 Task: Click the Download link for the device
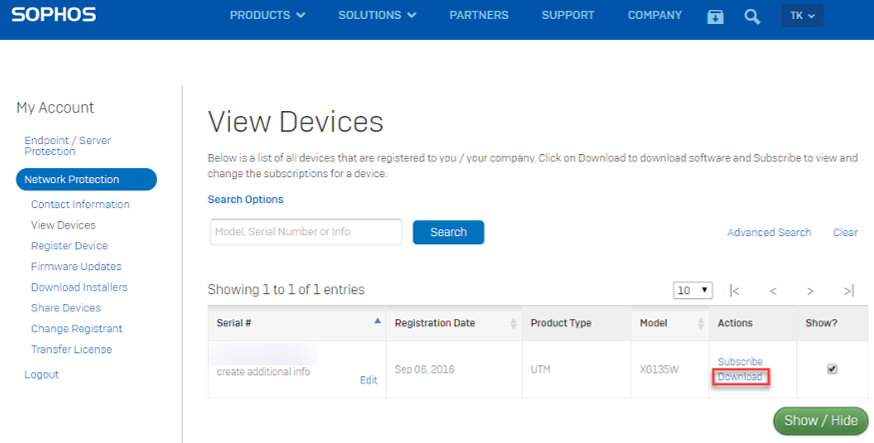pos(740,377)
